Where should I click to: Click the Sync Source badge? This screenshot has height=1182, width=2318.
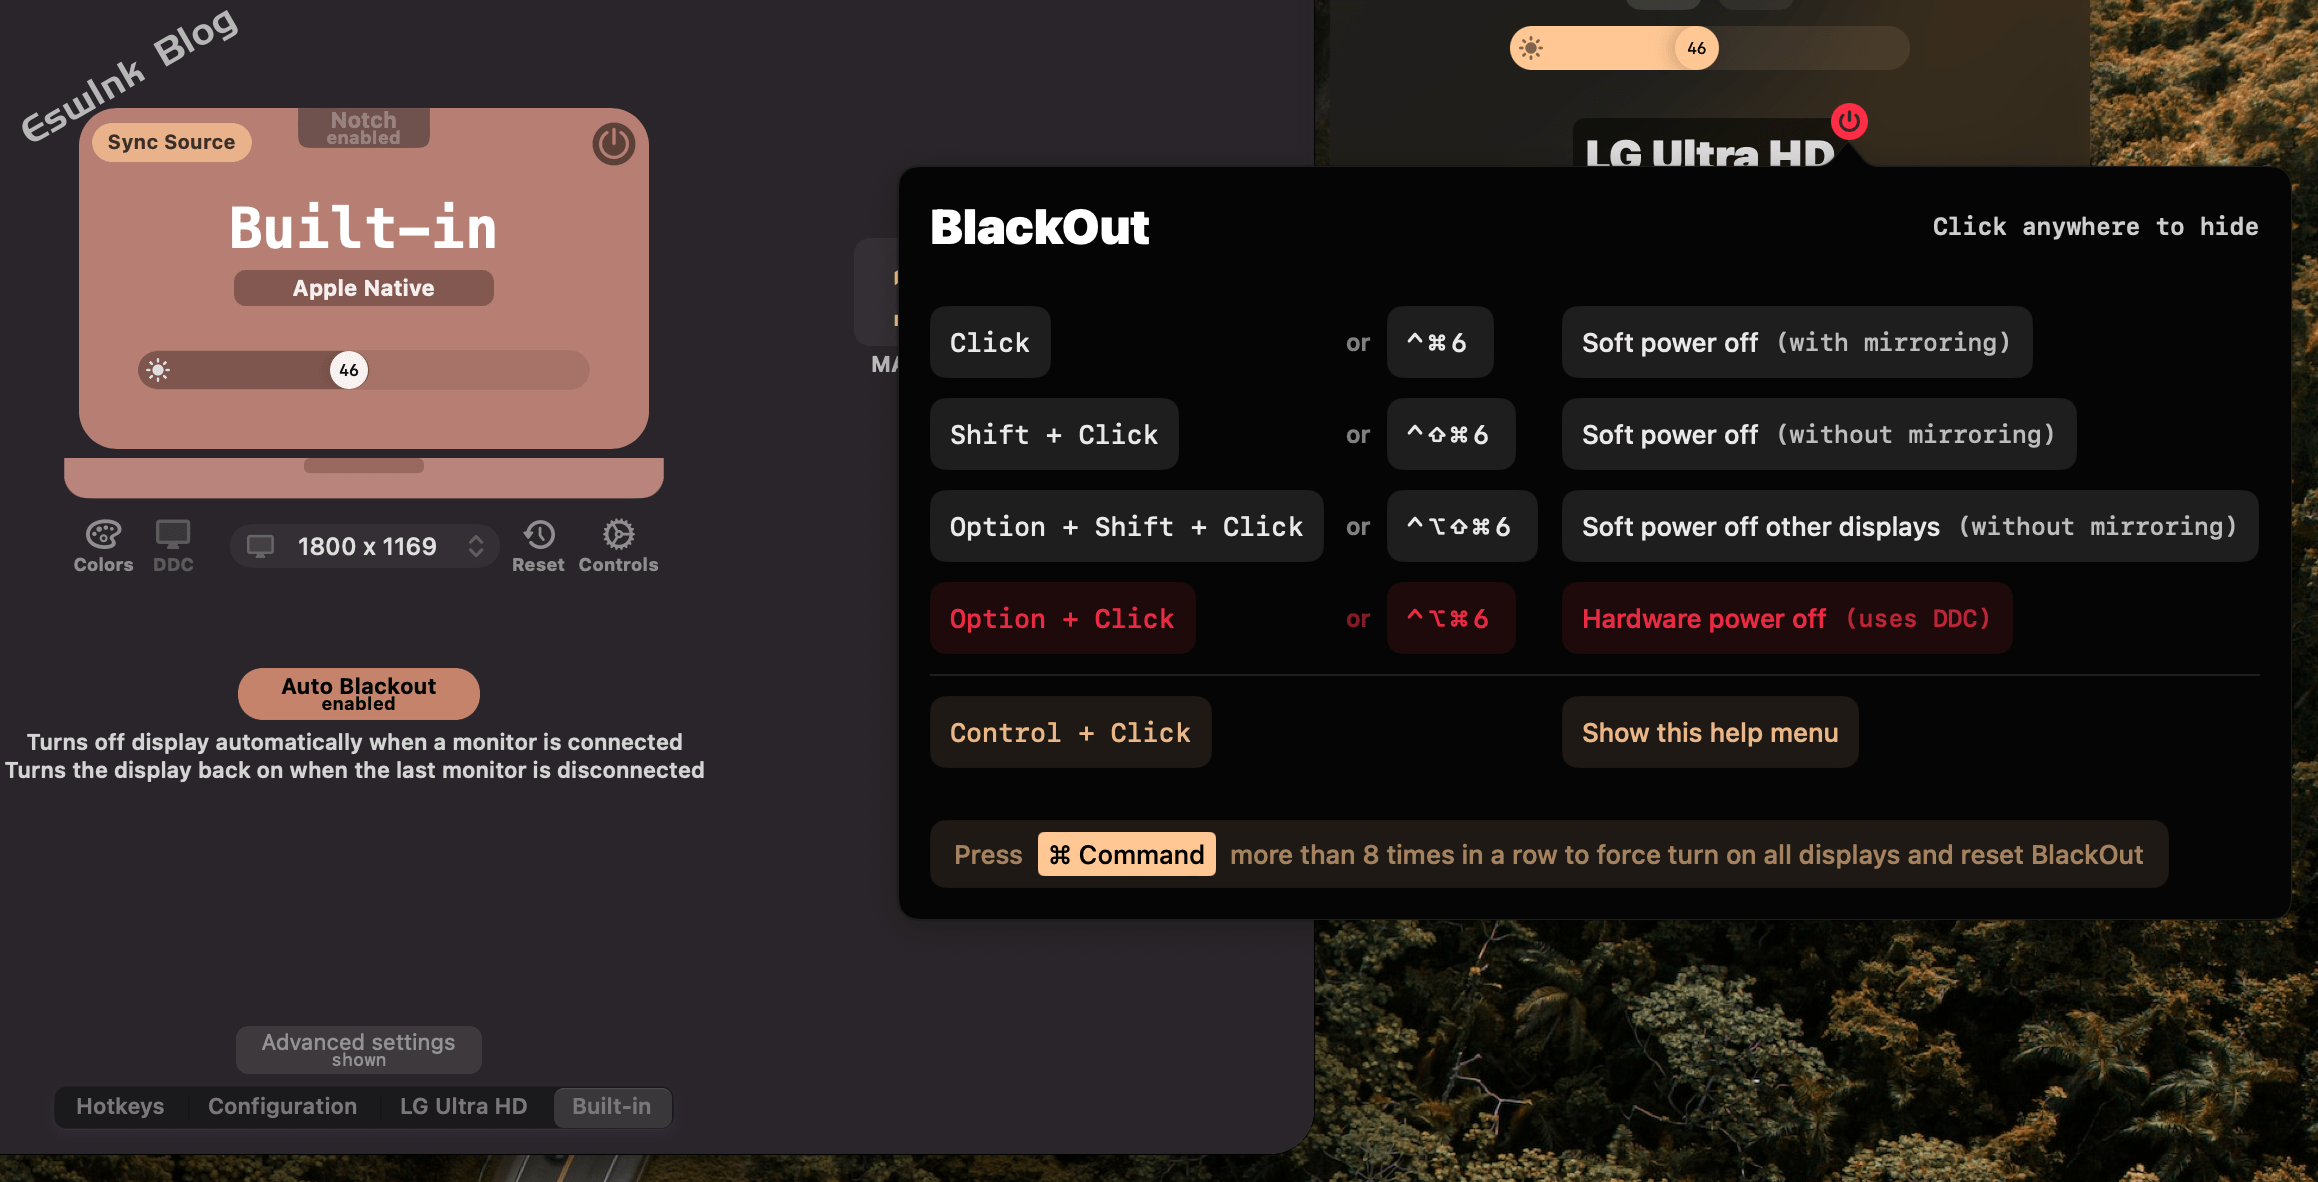(171, 142)
